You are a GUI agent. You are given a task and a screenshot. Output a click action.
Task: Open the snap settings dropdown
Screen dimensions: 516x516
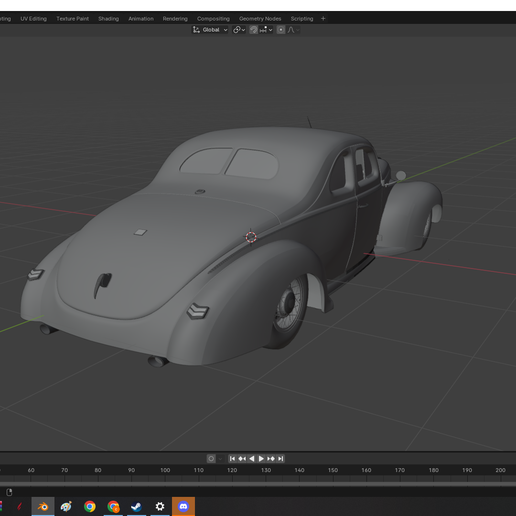tap(266, 30)
